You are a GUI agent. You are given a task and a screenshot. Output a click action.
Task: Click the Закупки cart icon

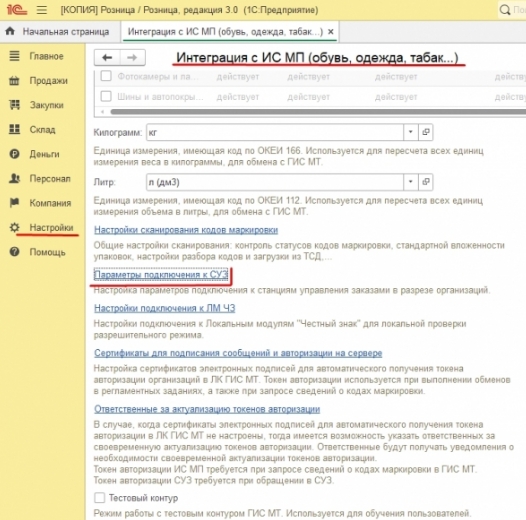(14, 105)
